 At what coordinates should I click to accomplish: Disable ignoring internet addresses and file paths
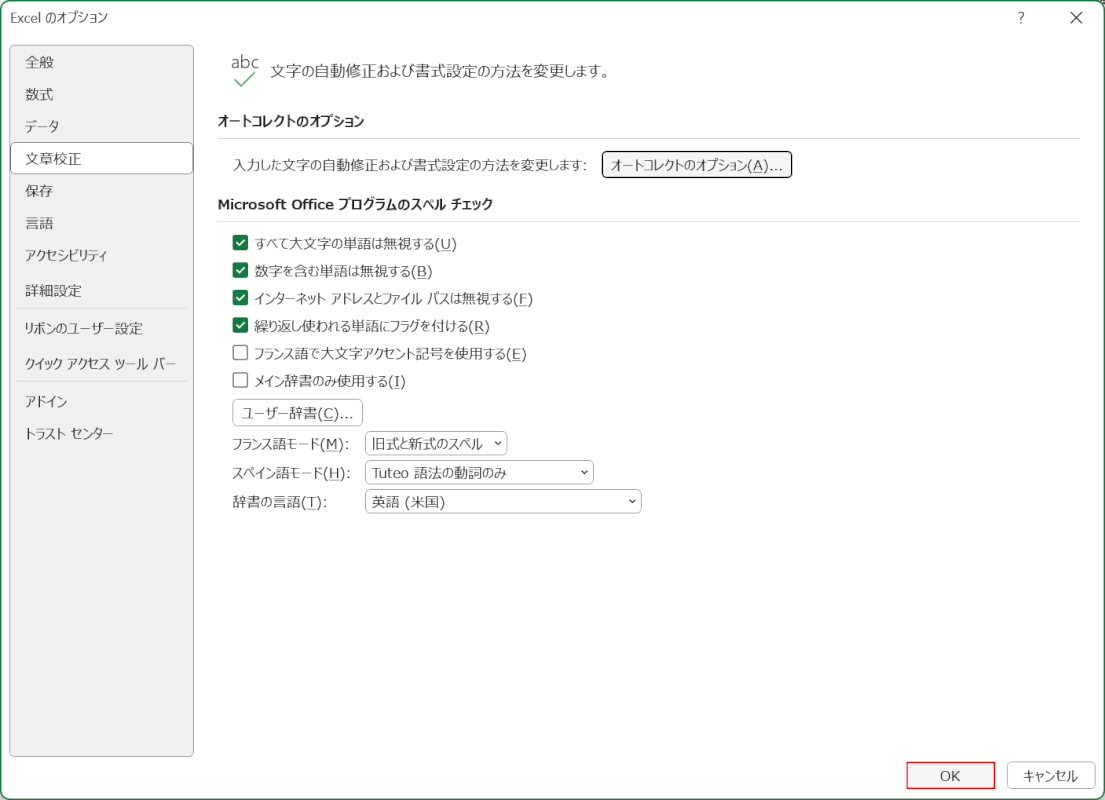240,298
